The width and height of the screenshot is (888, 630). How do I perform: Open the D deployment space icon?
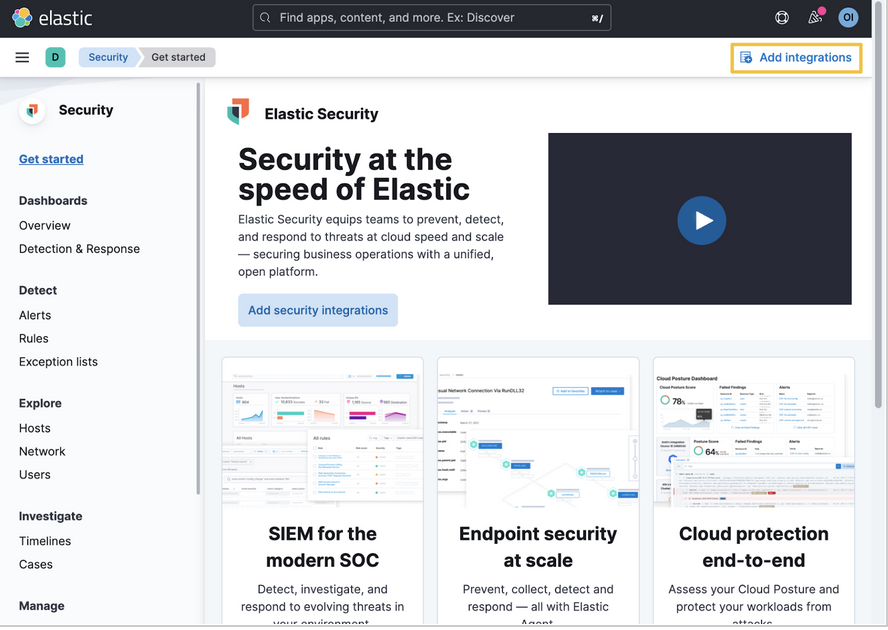(x=55, y=57)
